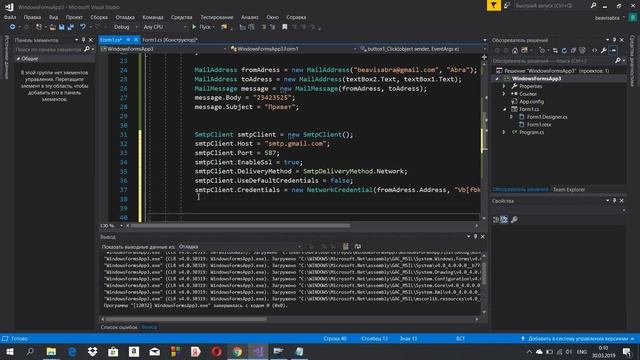
Task: Click the Output panel vertical scrollbar
Action: pos(484,273)
